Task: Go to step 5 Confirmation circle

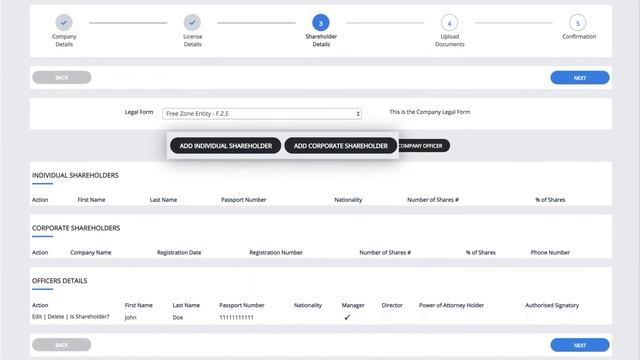Action: coord(578,23)
